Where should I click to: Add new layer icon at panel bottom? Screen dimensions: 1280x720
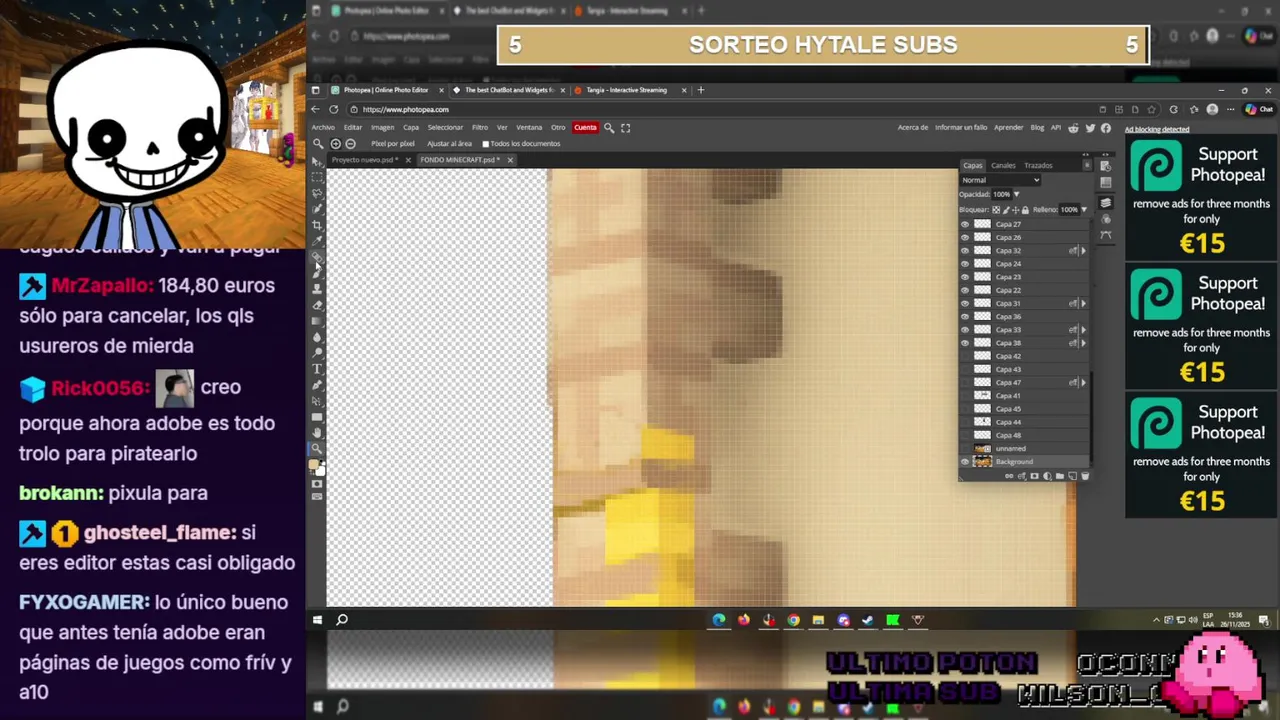1072,476
